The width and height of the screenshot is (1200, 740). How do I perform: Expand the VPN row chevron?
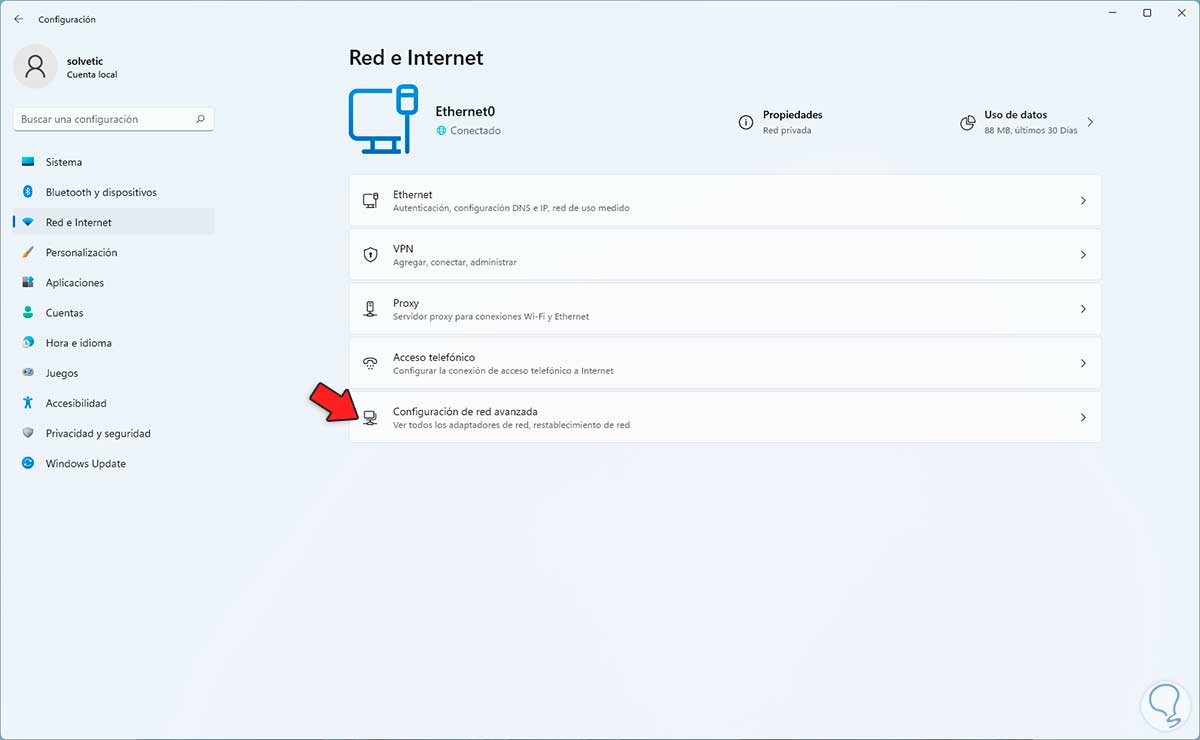1083,255
